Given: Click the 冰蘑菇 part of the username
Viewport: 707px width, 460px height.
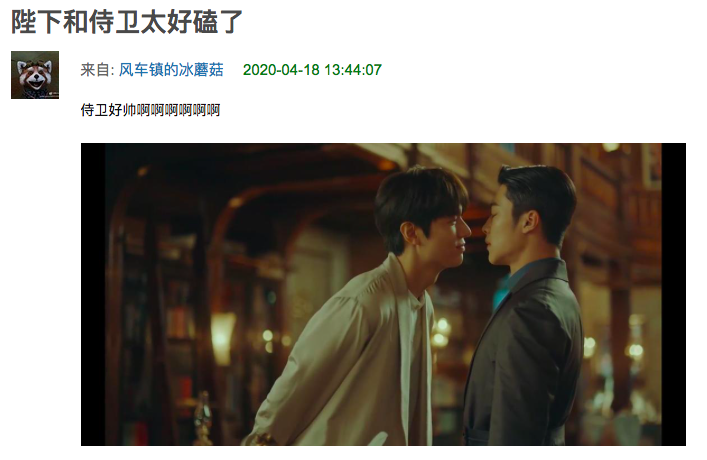Looking at the screenshot, I should click(x=201, y=70).
